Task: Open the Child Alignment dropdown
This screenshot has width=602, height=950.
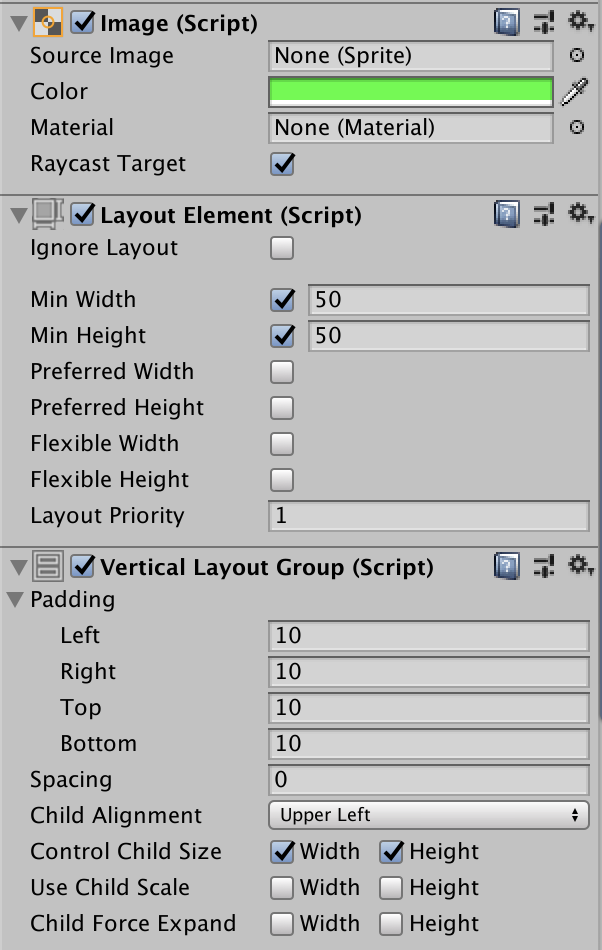Action: (428, 816)
